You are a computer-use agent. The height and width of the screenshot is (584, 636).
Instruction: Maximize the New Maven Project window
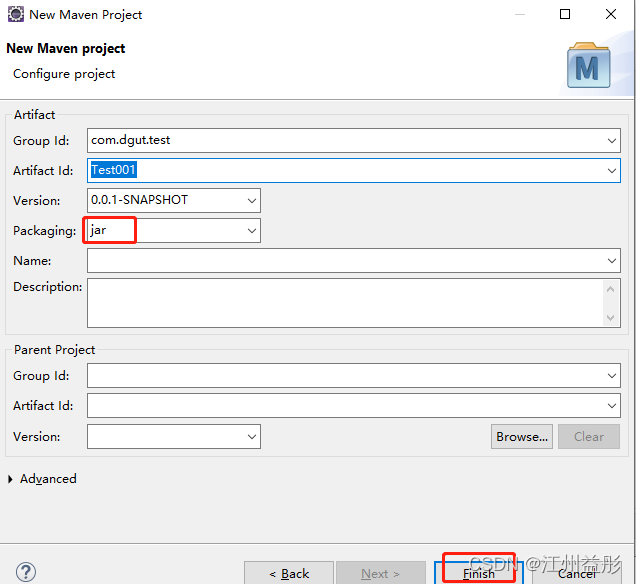[565, 14]
